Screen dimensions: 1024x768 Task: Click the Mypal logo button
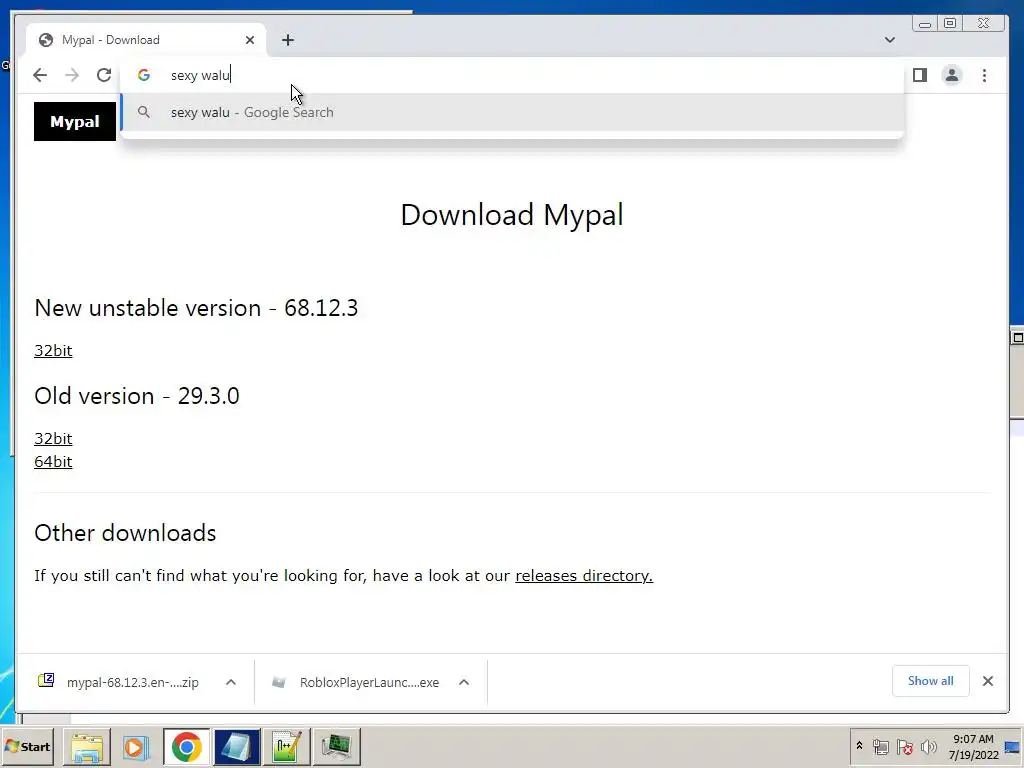point(74,121)
